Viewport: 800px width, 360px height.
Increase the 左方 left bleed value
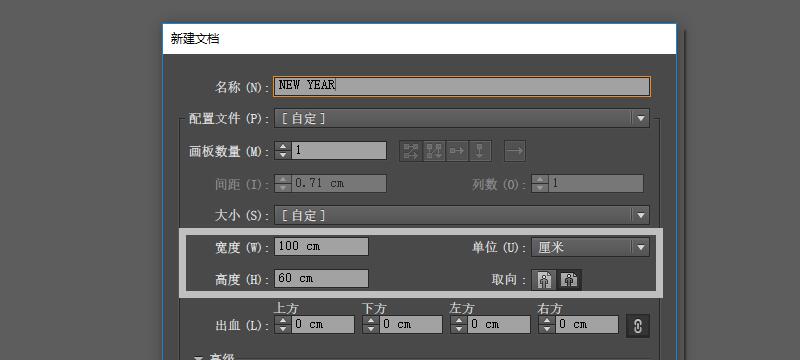(x=459, y=320)
